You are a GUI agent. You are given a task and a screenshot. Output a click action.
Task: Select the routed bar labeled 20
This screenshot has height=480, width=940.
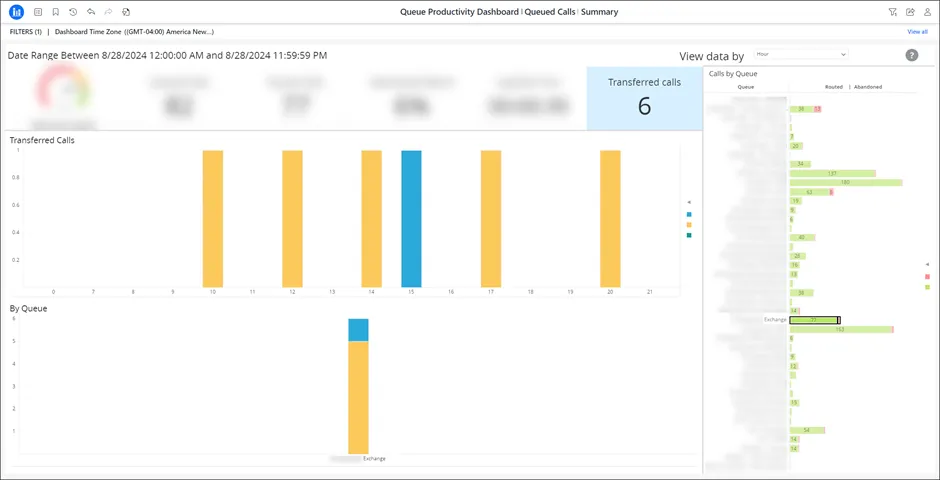click(796, 146)
